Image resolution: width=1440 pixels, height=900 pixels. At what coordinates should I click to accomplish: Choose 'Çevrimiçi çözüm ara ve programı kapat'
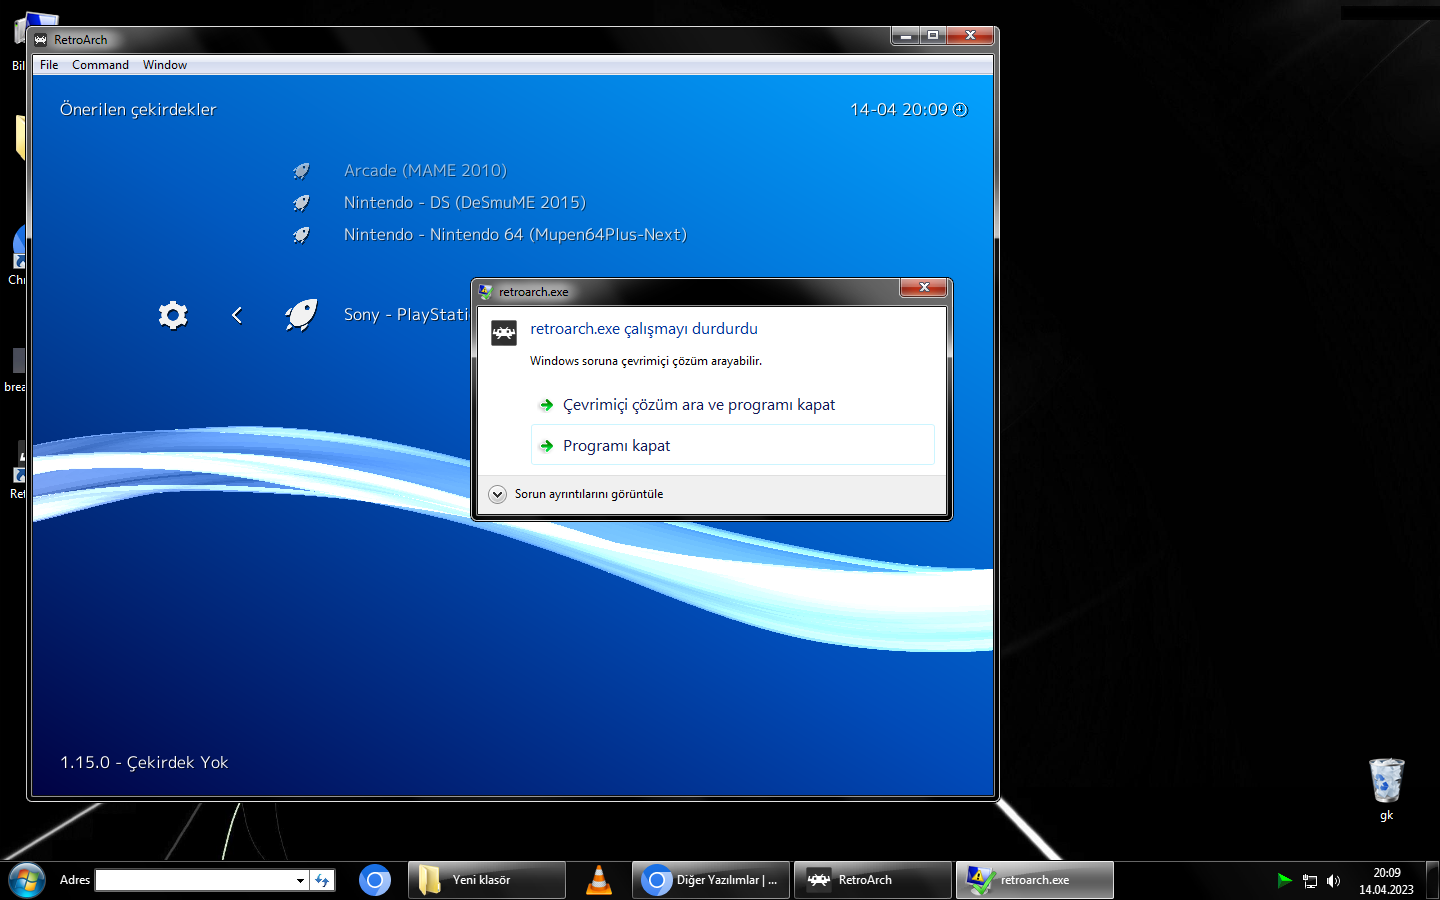733,405
